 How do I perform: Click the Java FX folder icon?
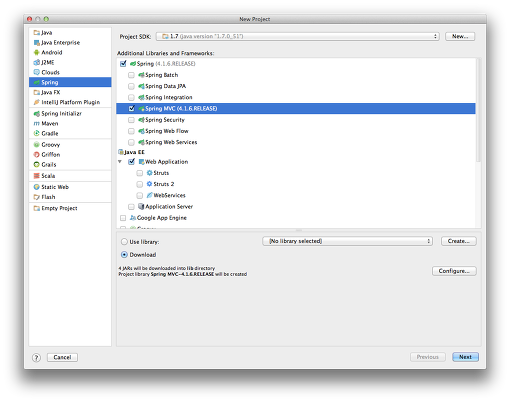click(37, 92)
